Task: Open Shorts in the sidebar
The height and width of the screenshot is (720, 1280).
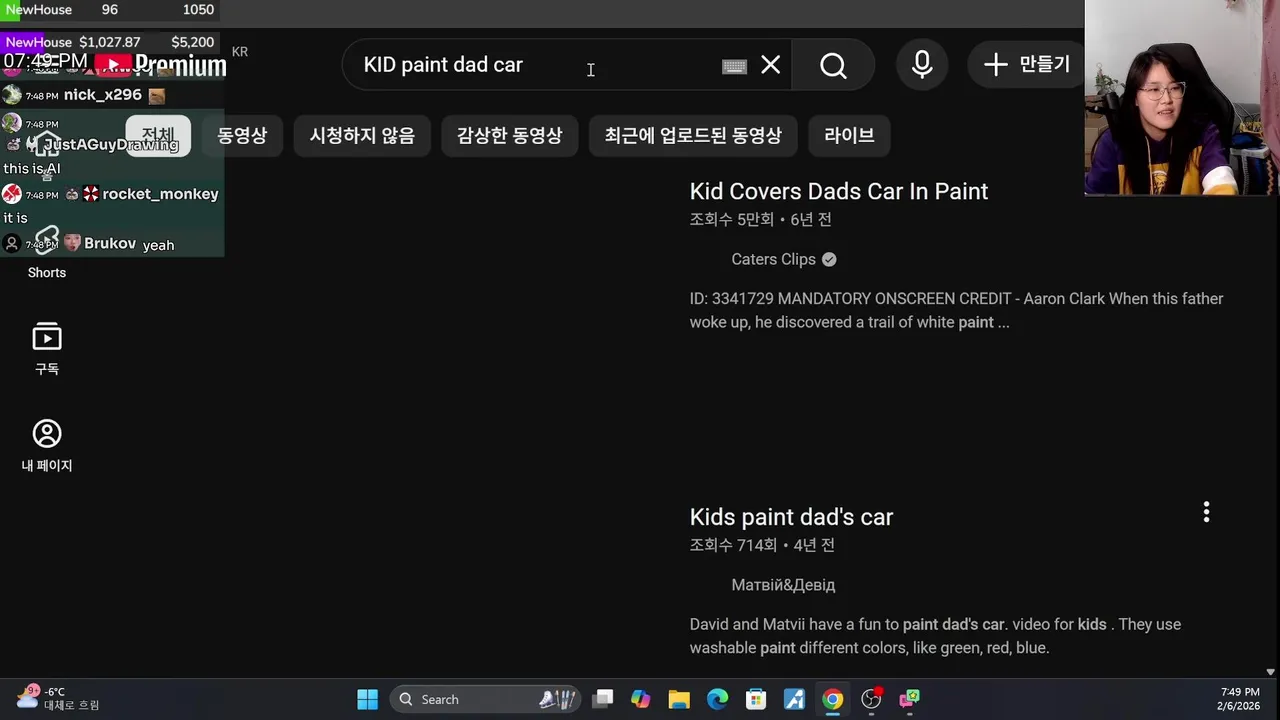Action: click(x=47, y=253)
